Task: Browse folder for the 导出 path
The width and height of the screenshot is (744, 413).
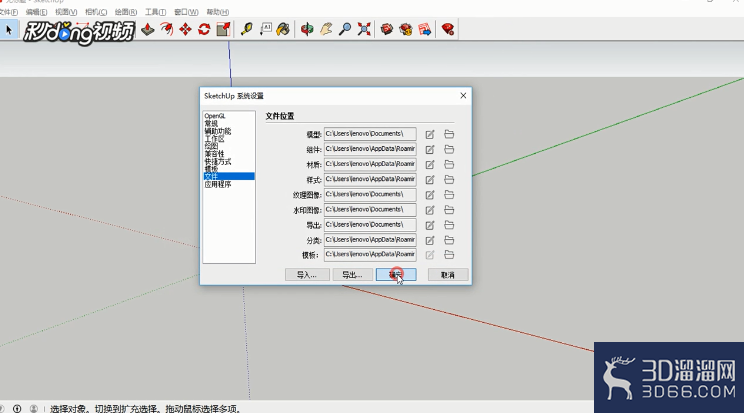Action: [449, 225]
